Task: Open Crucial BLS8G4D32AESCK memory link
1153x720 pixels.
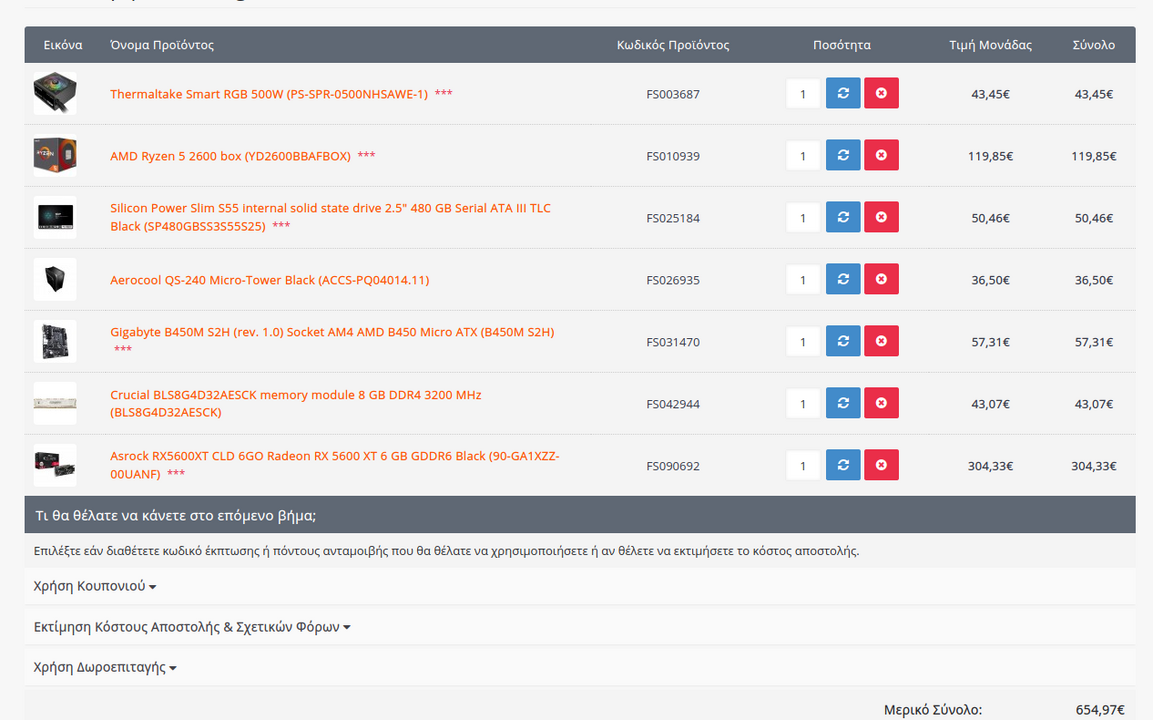Action: 296,403
